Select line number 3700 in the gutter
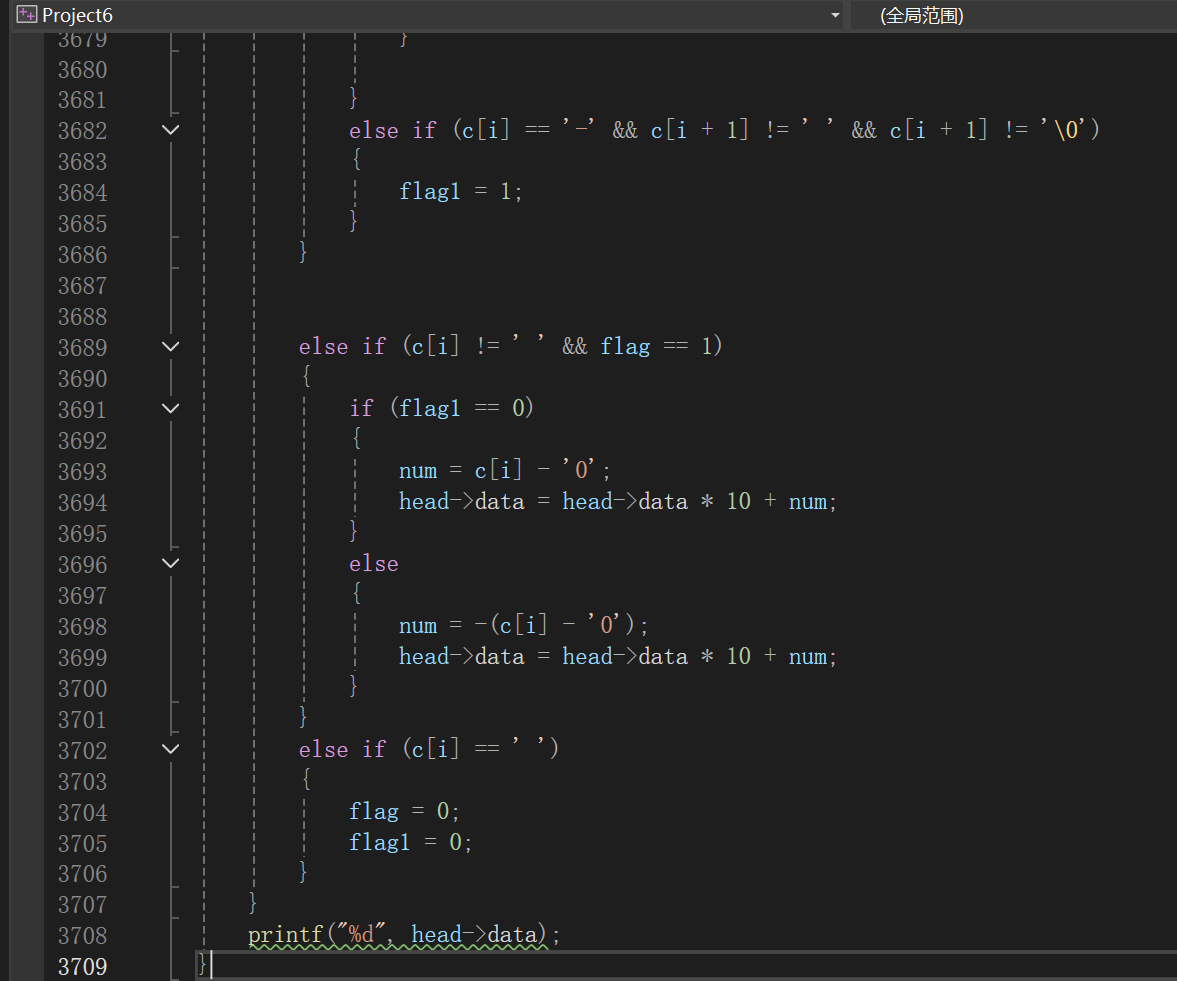This screenshot has height=981, width=1177. pos(83,688)
